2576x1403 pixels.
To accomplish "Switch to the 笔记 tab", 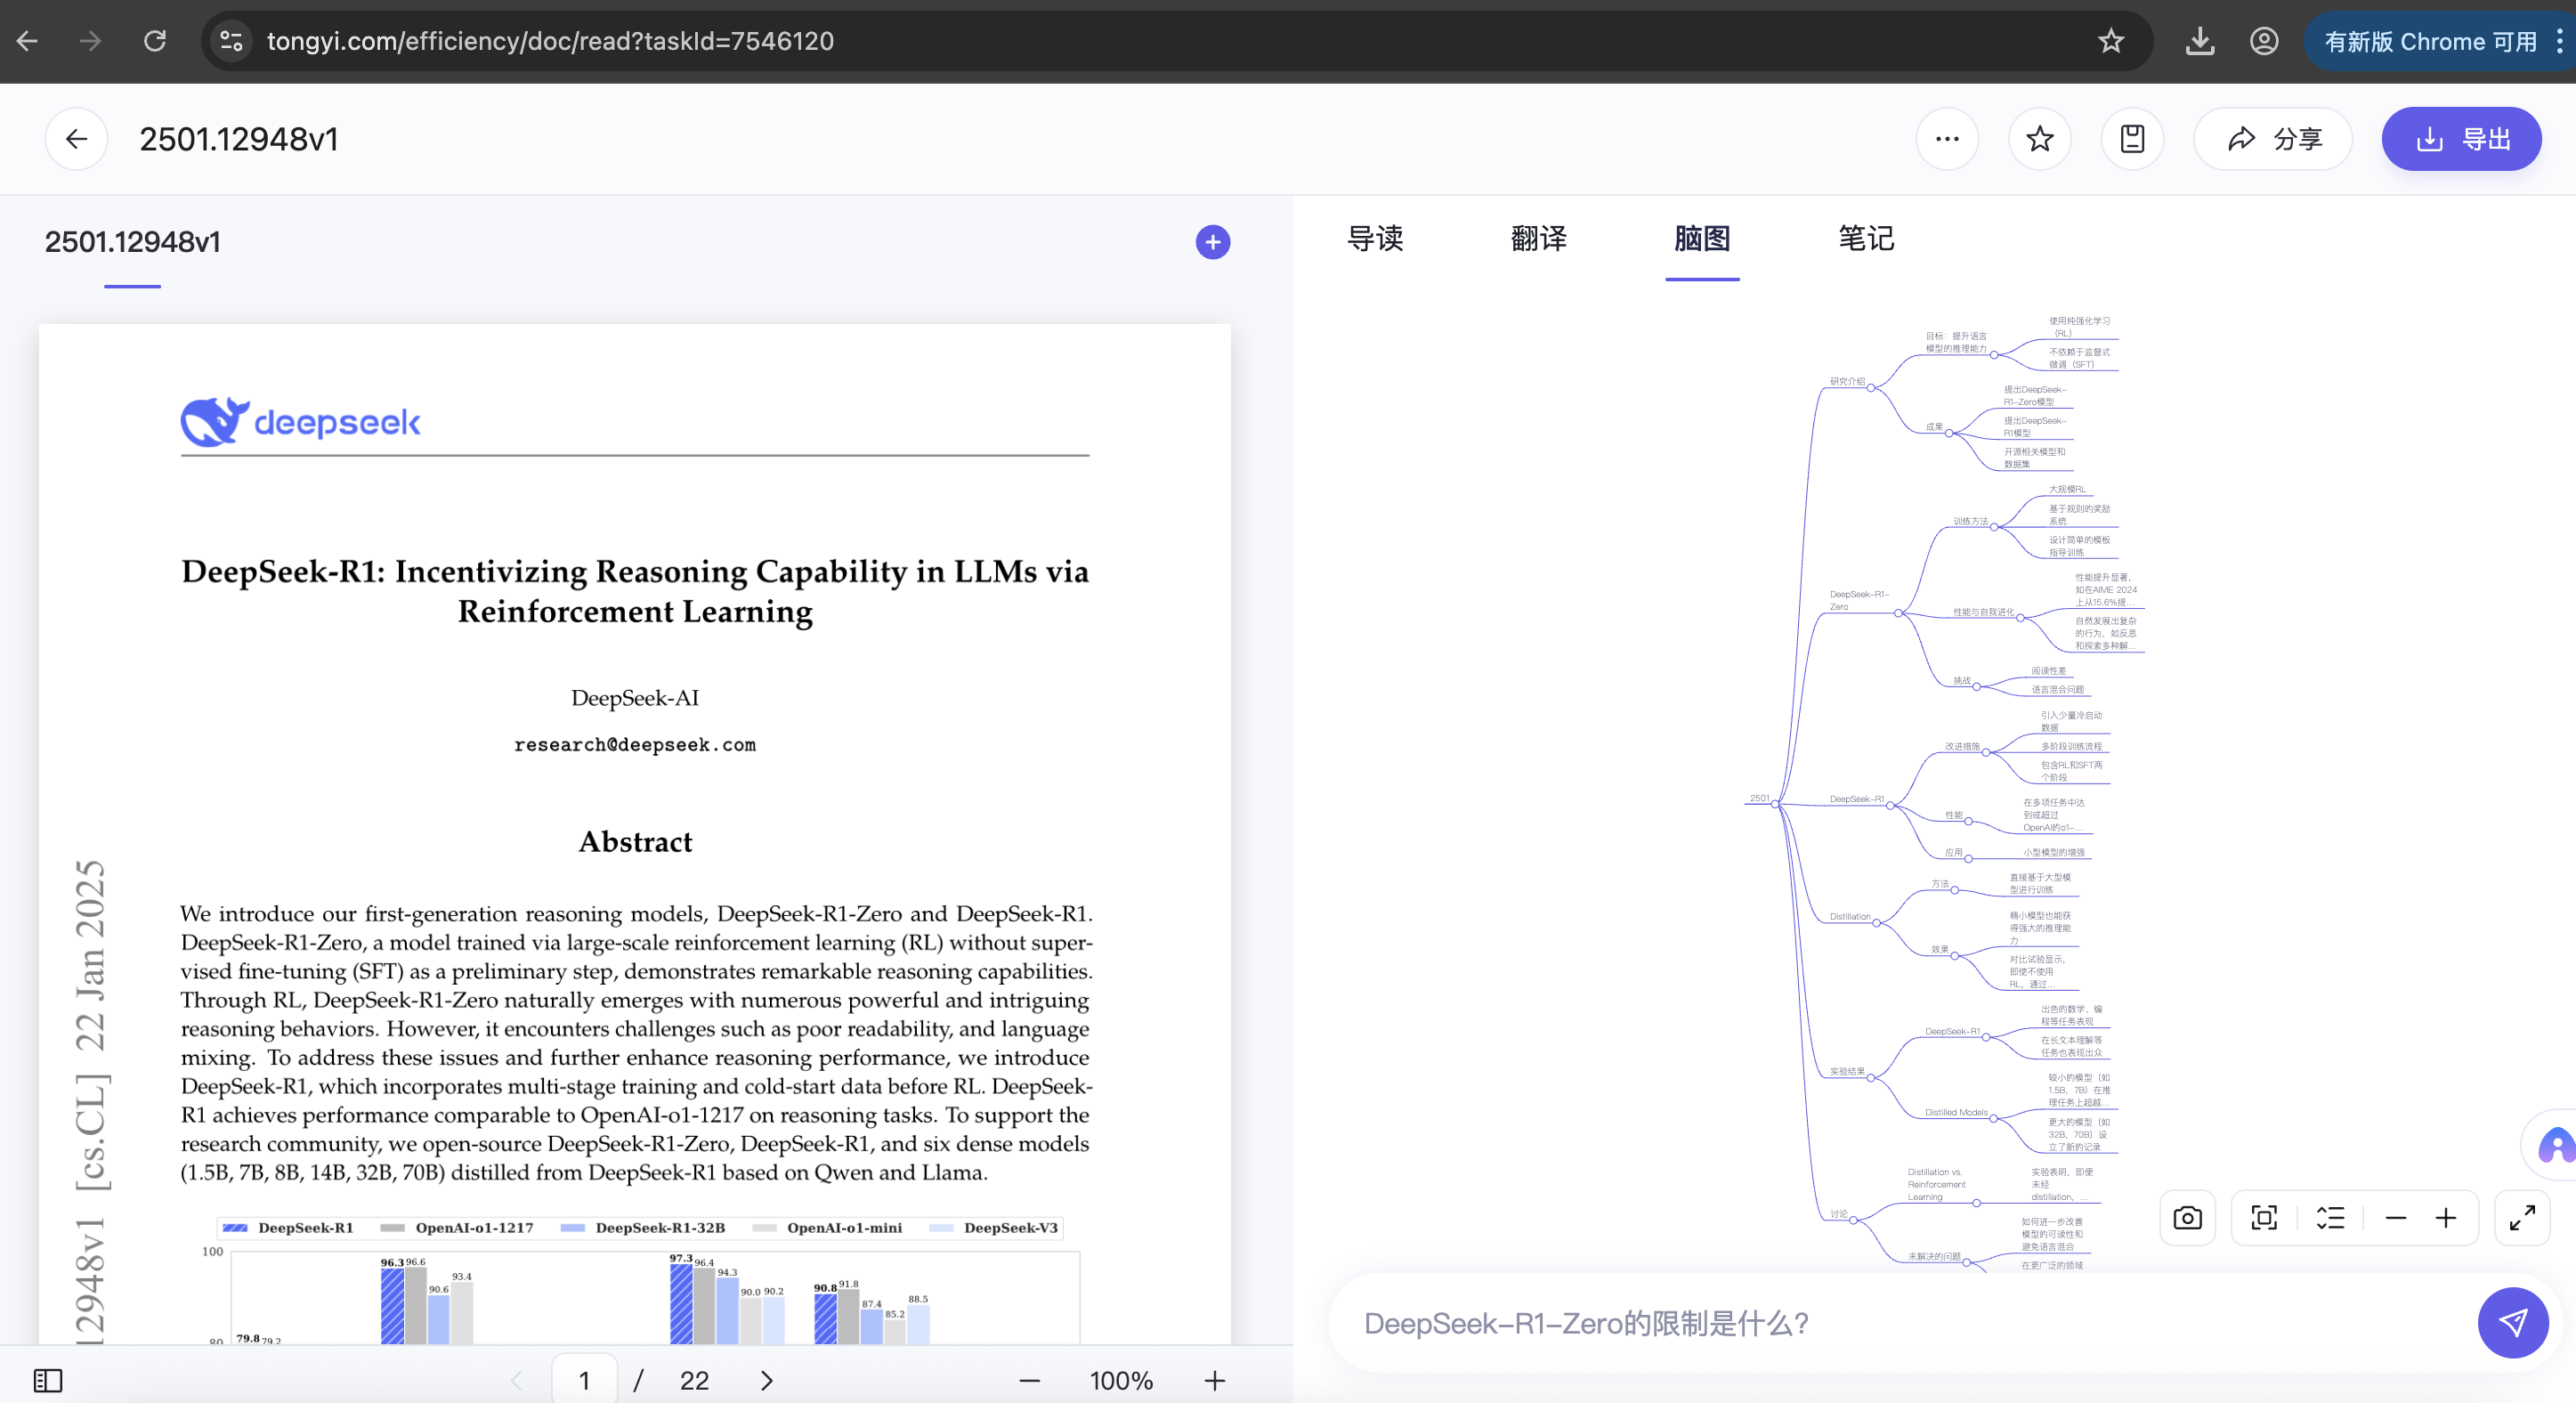I will click(x=1866, y=238).
